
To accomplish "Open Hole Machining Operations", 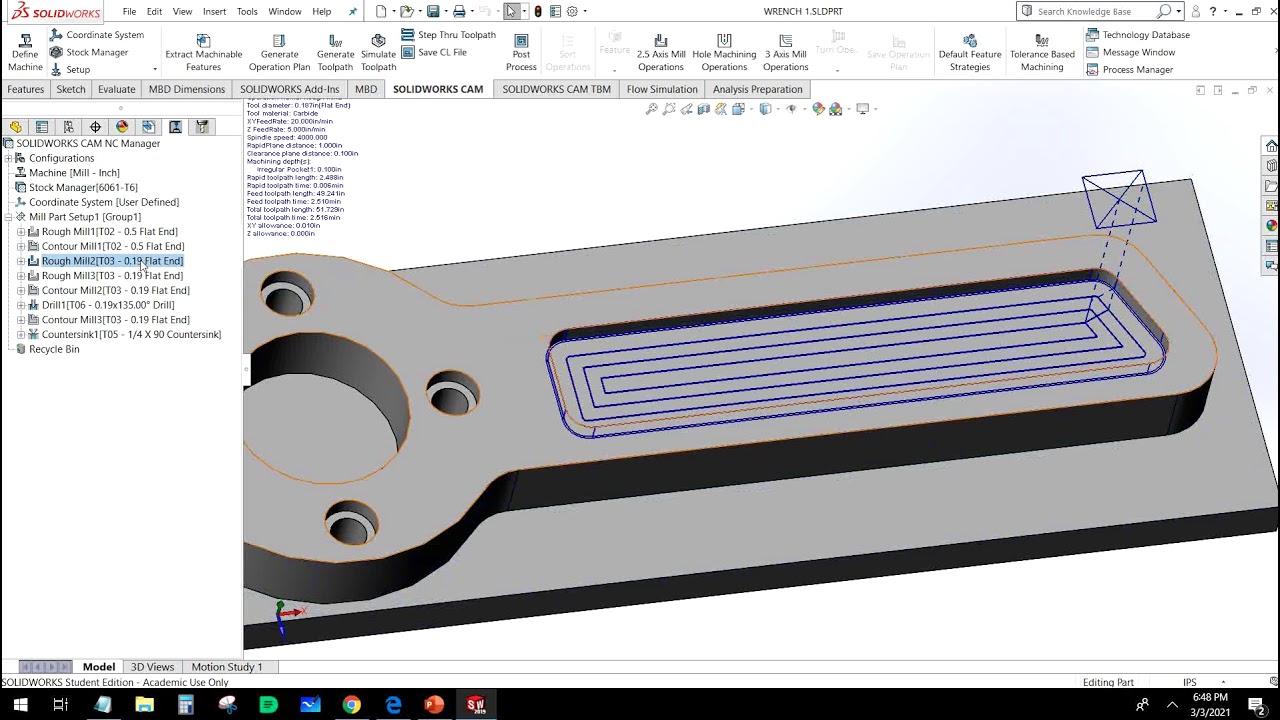I will pyautogui.click(x=724, y=52).
